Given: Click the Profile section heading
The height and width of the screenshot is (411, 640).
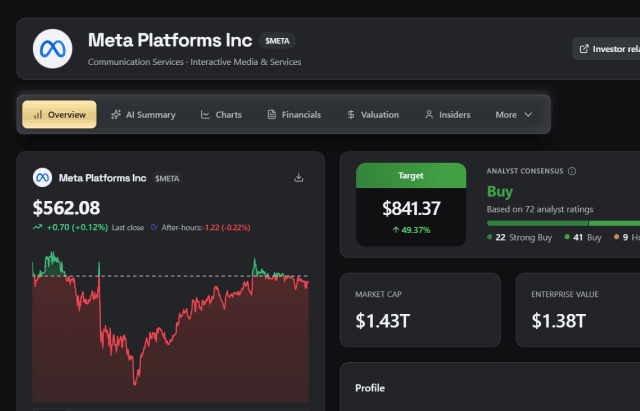Looking at the screenshot, I should pos(370,388).
